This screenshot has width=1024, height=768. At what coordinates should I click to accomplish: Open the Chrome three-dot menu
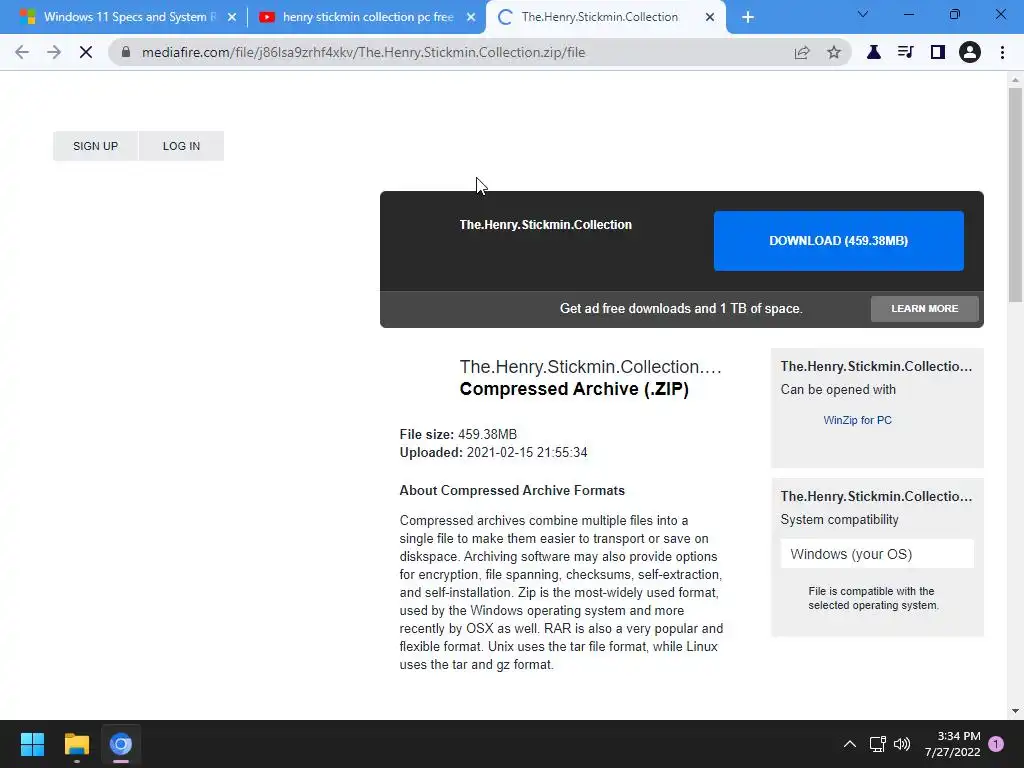pos(1002,52)
